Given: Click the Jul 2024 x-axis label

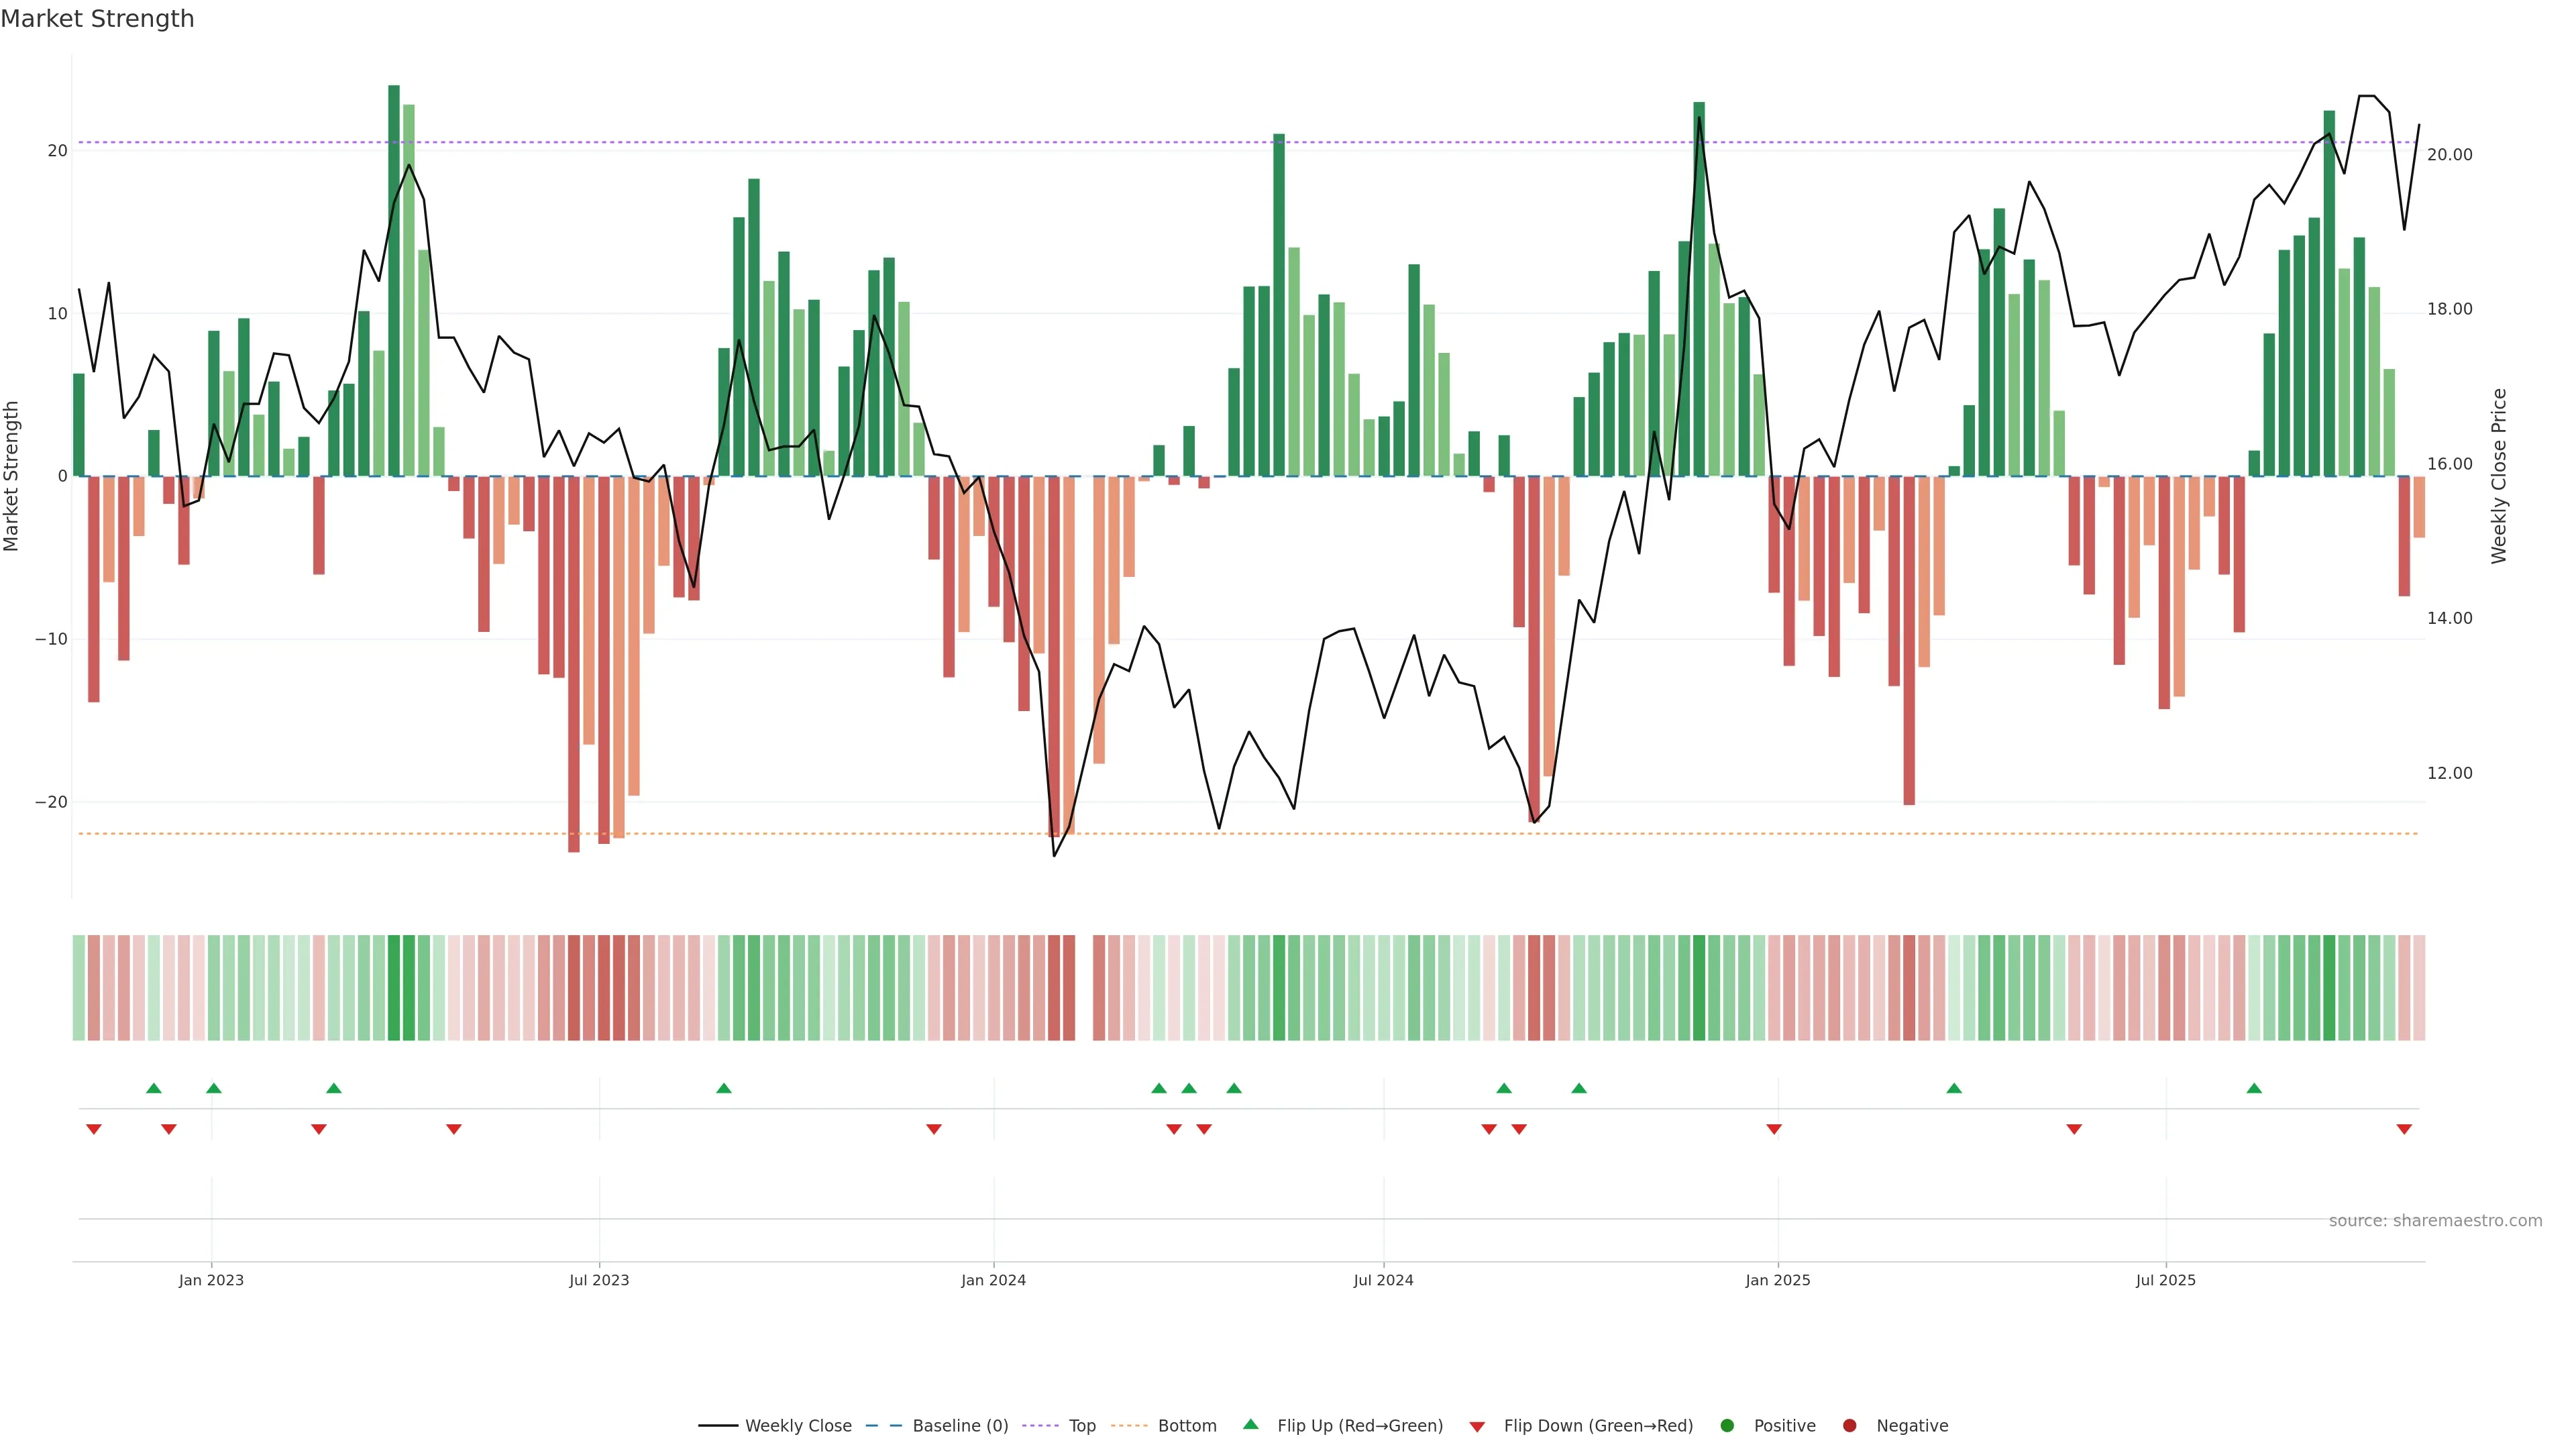Looking at the screenshot, I should (1383, 1280).
